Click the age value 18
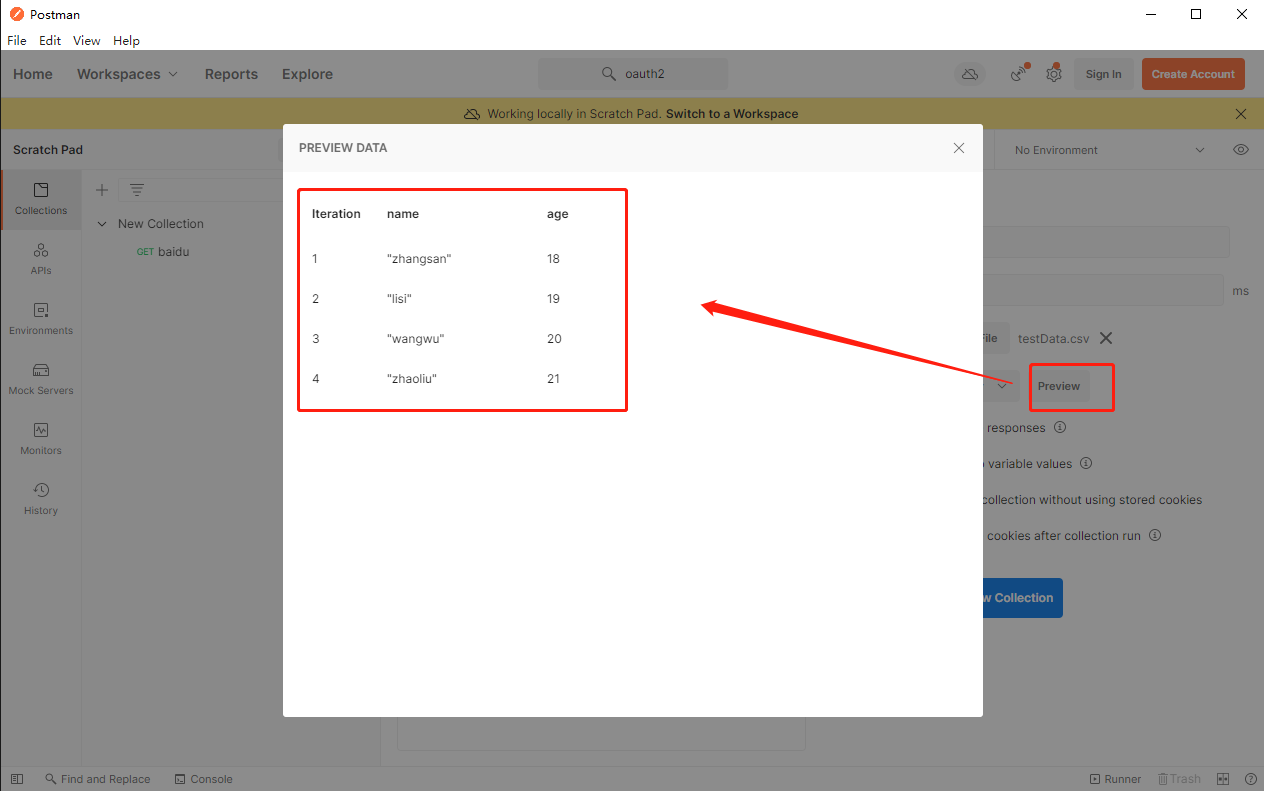This screenshot has width=1264, height=791. [x=554, y=259]
